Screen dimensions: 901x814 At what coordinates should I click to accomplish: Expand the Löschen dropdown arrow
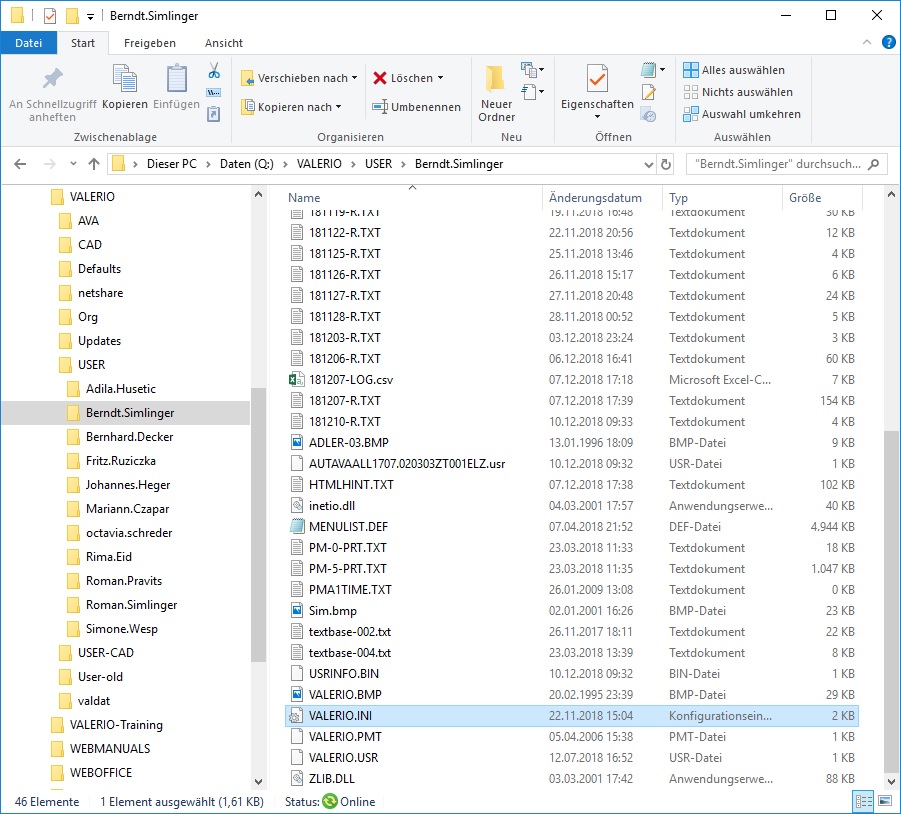click(440, 78)
